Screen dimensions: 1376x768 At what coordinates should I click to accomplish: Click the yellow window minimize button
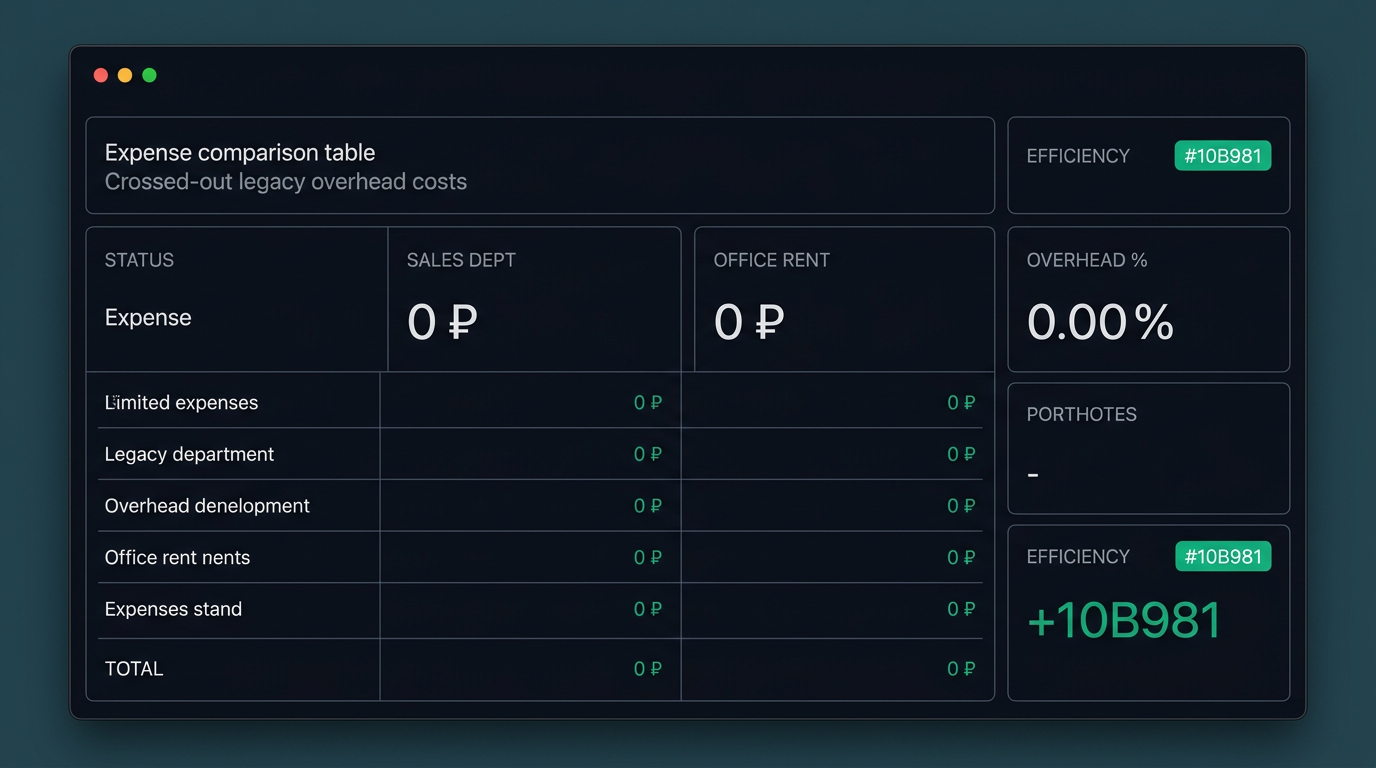pos(125,75)
